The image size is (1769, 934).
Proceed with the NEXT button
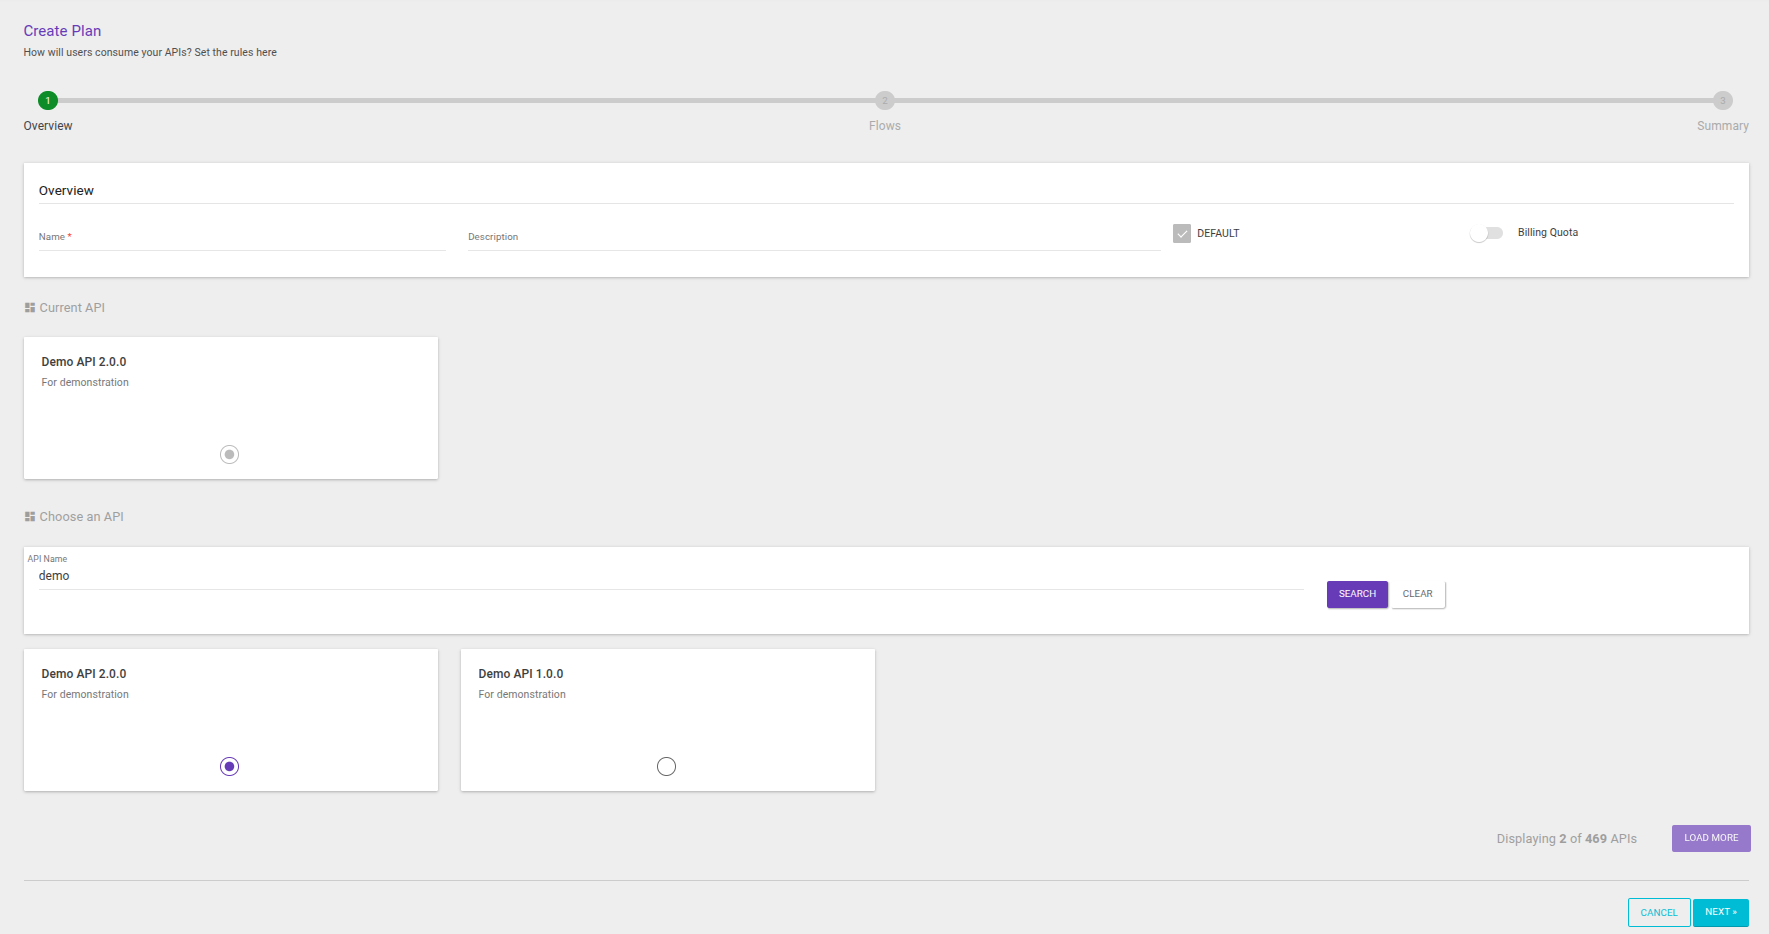click(x=1720, y=912)
